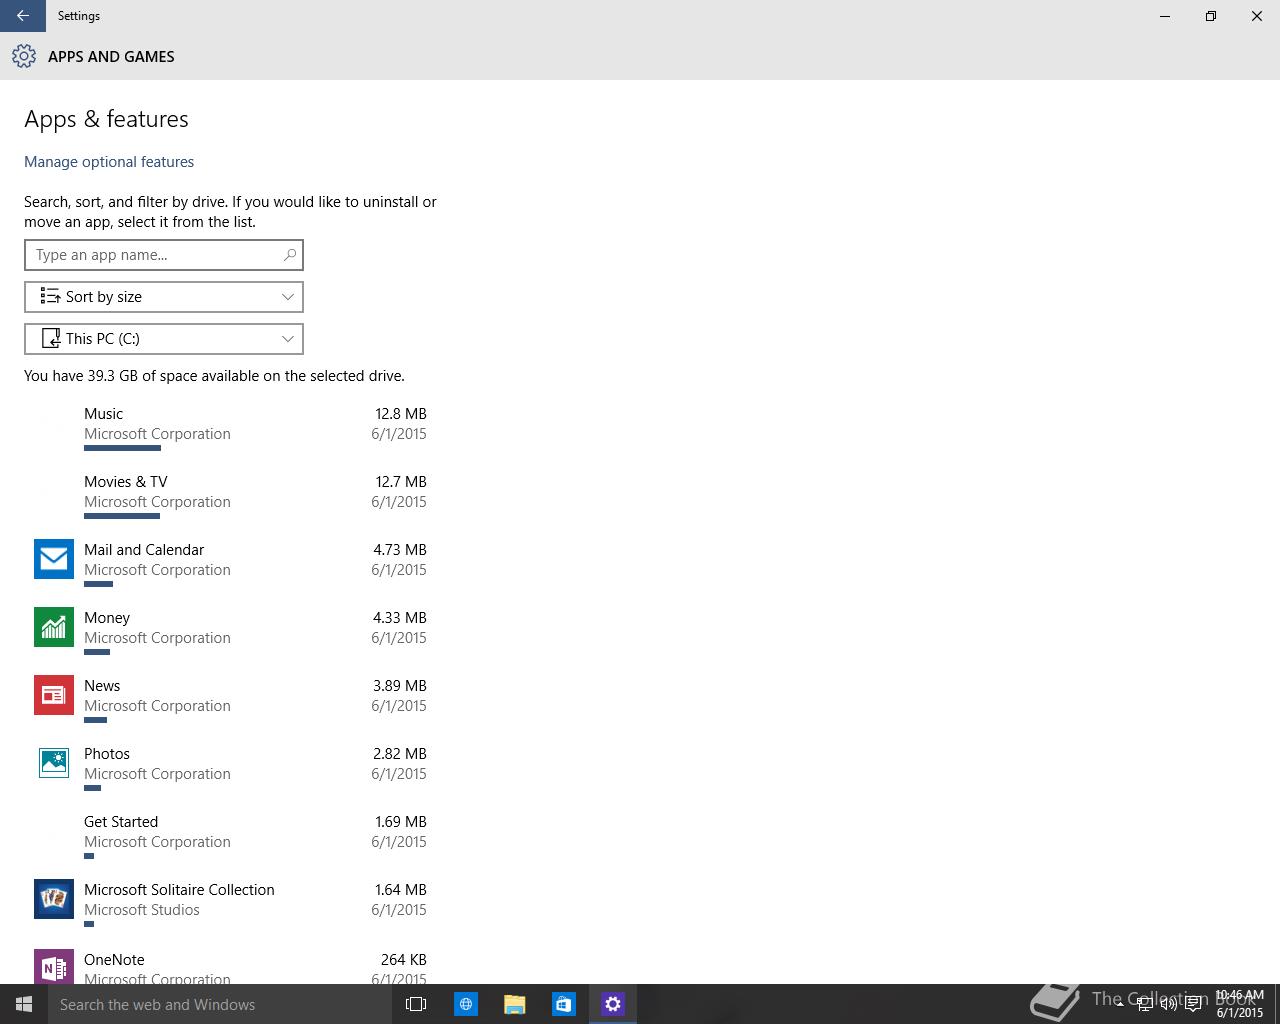Open the taskbar clock and date

click(1240, 1004)
